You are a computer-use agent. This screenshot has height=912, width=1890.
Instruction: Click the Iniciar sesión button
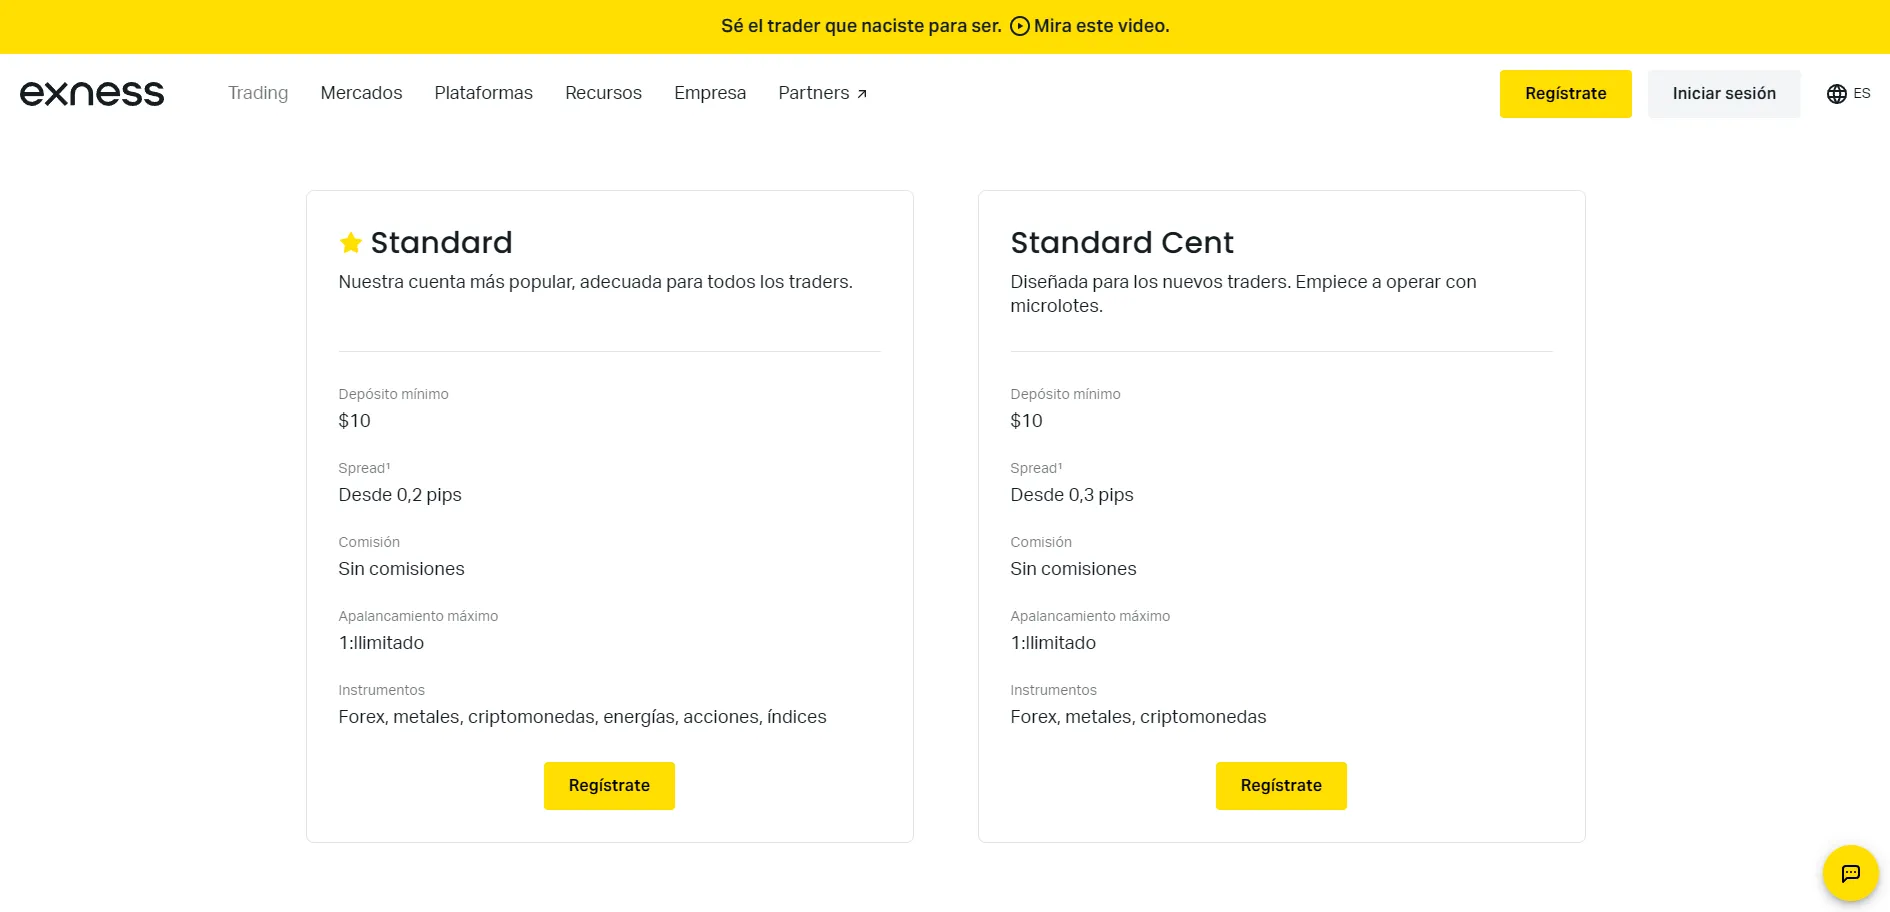1724,94
